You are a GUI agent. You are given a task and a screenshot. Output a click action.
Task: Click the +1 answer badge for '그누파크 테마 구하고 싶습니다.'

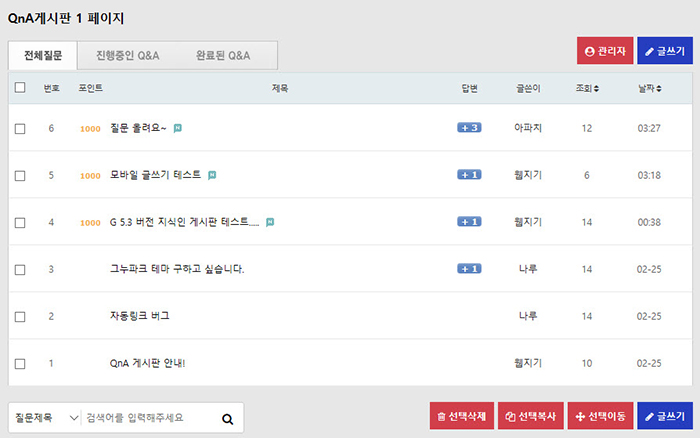click(x=469, y=268)
